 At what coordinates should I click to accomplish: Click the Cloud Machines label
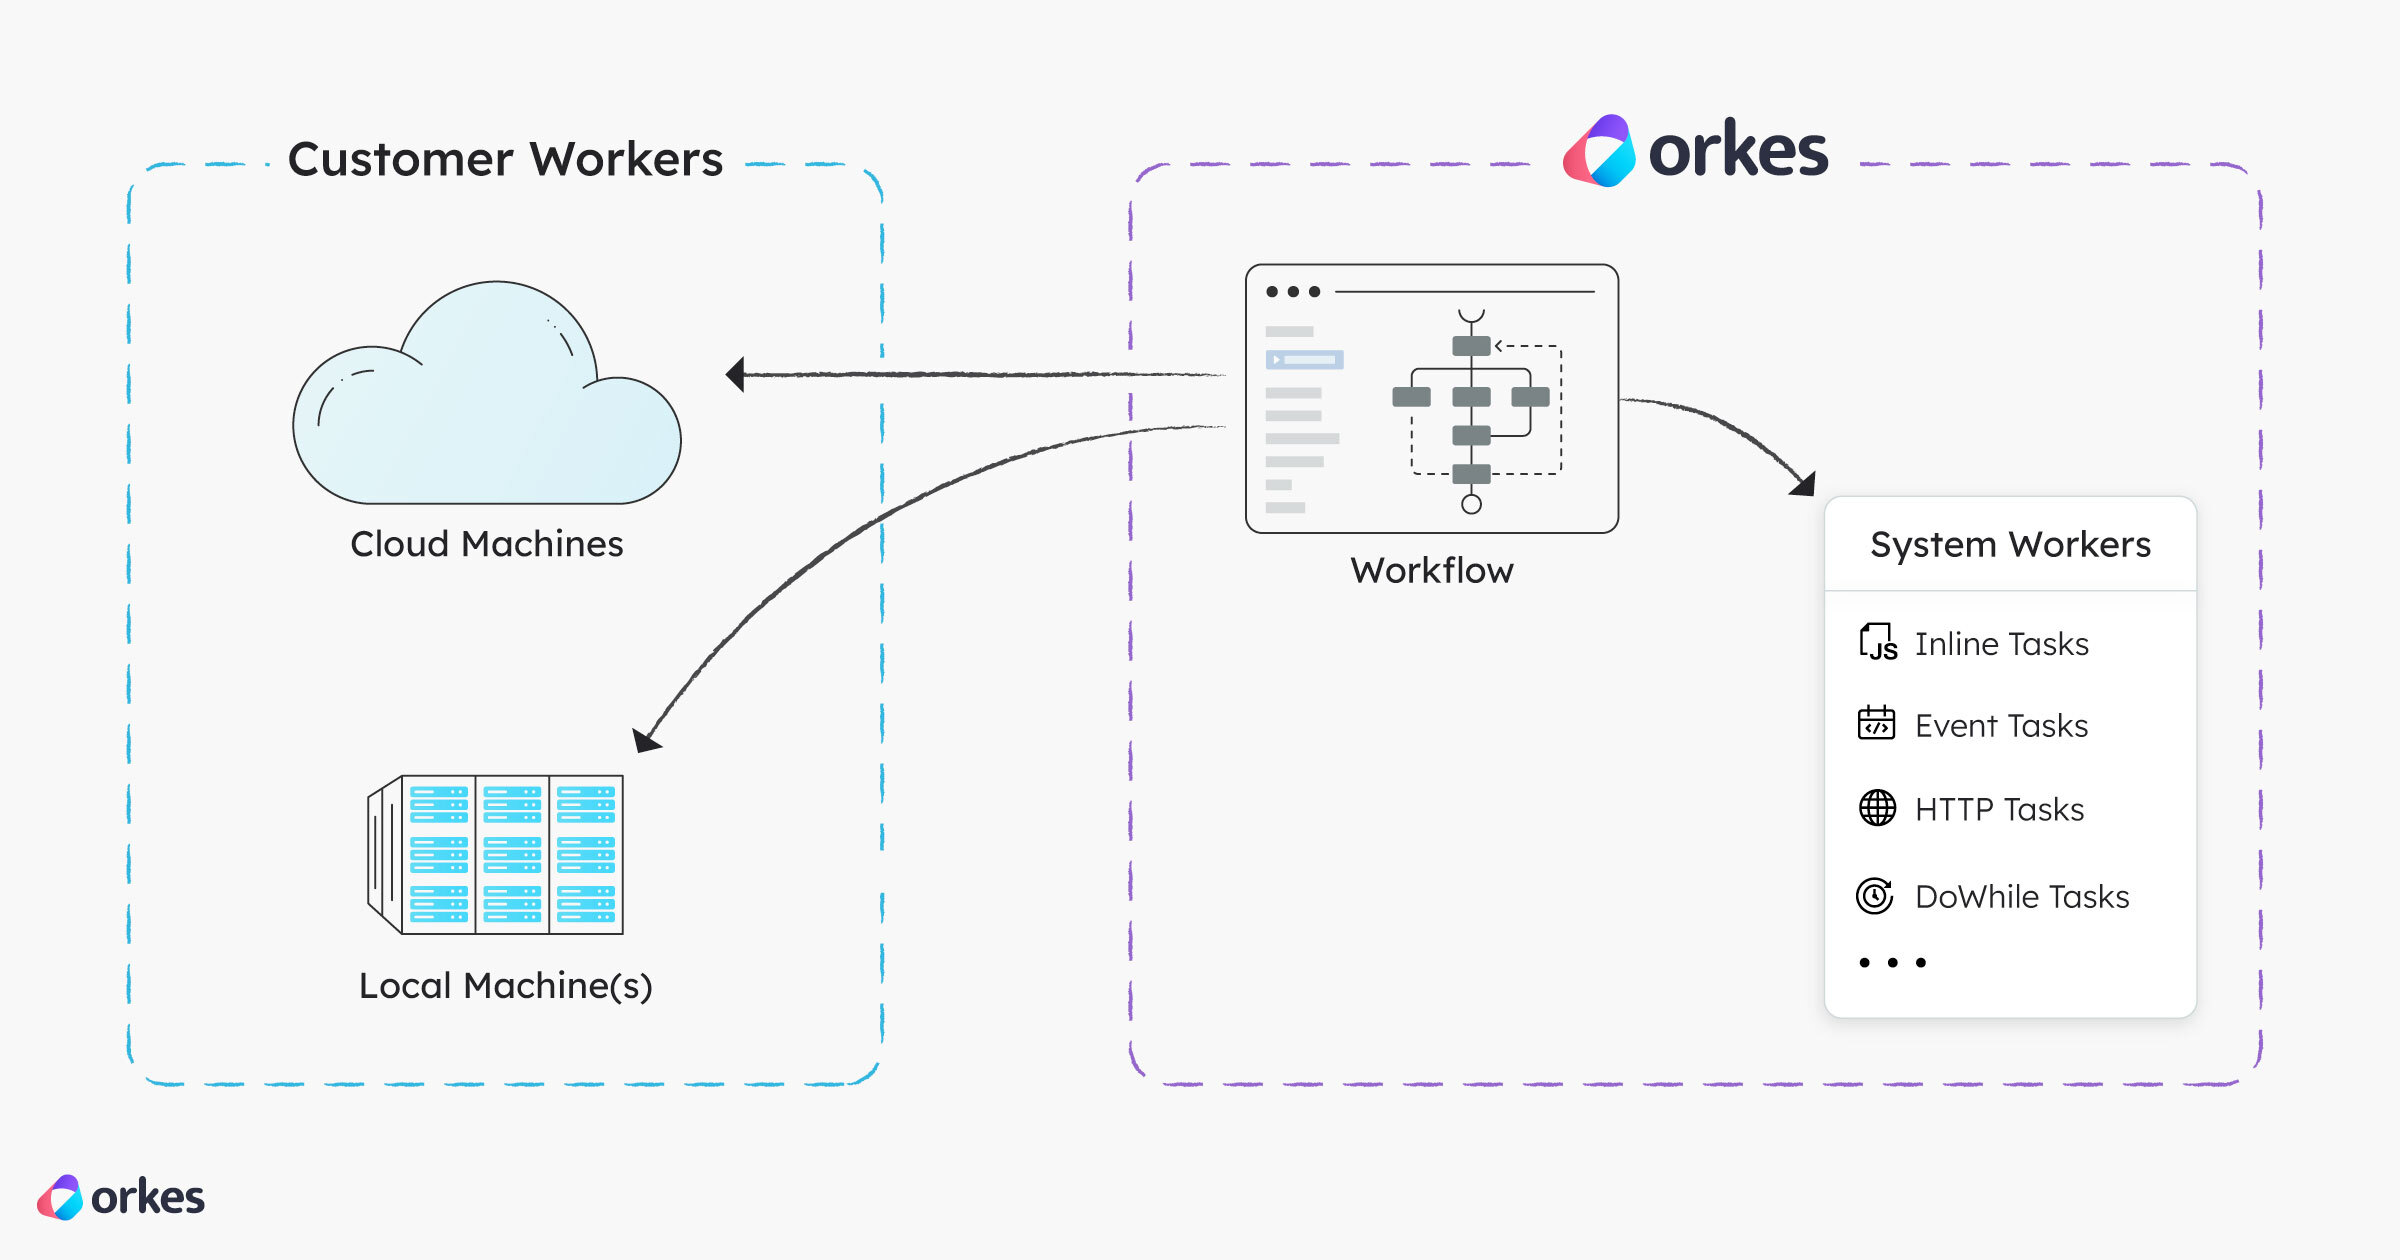click(x=487, y=544)
